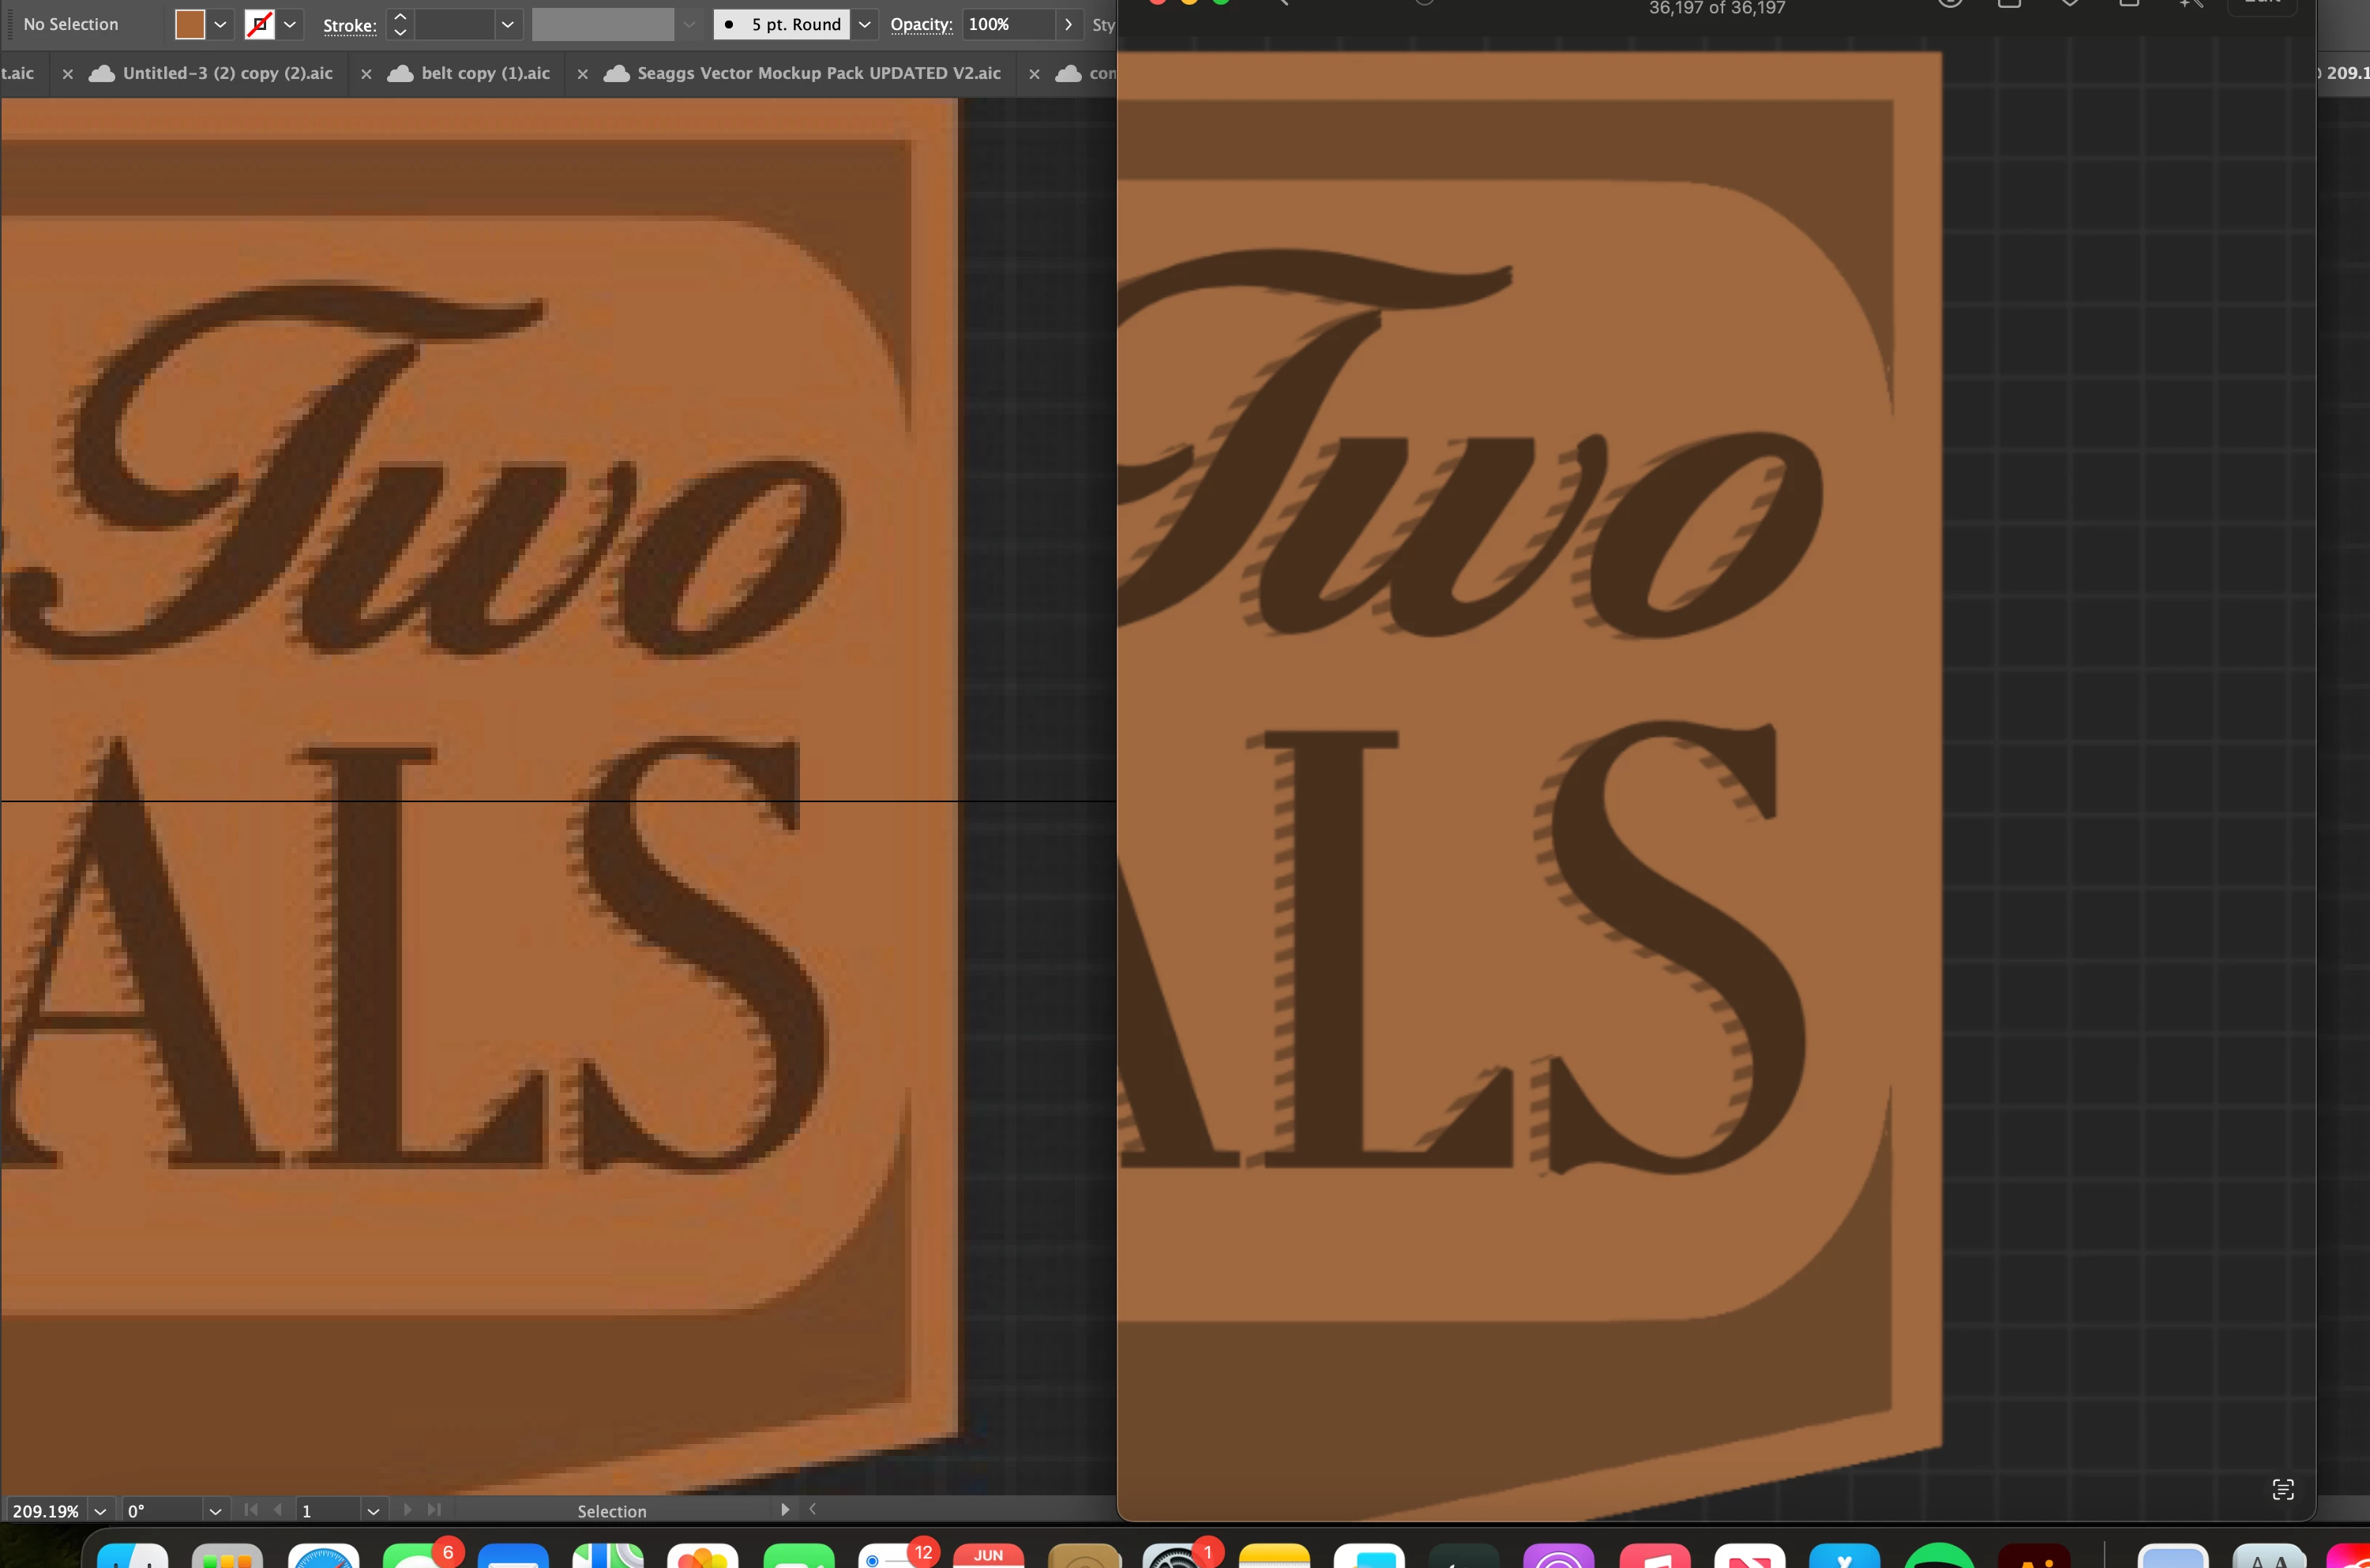Screen dimensions: 2370x1568
Task: Open Safari from the Dock
Action: pyautogui.click(x=323, y=1558)
